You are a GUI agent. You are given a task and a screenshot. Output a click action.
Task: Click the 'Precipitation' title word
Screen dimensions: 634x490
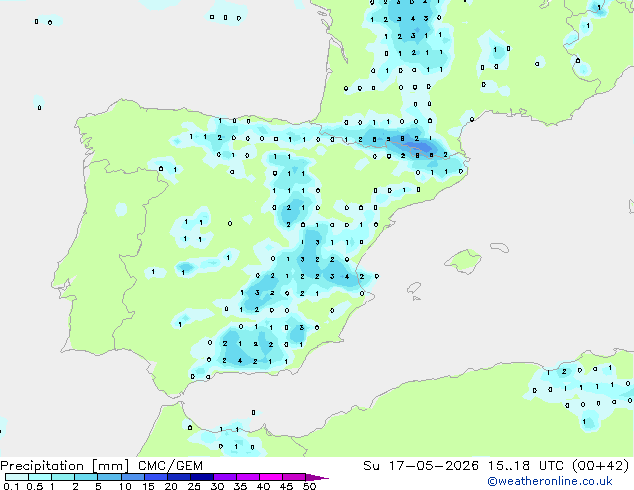[x=42, y=466]
